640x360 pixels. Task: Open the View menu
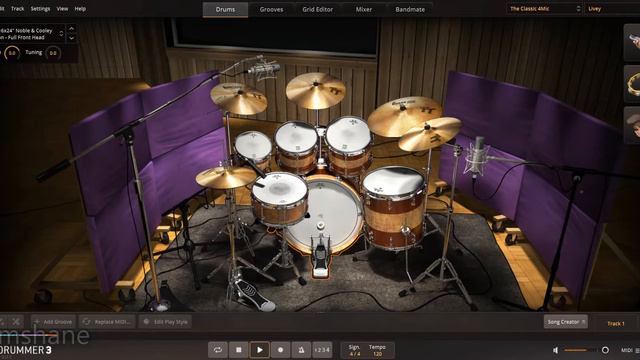(62, 9)
